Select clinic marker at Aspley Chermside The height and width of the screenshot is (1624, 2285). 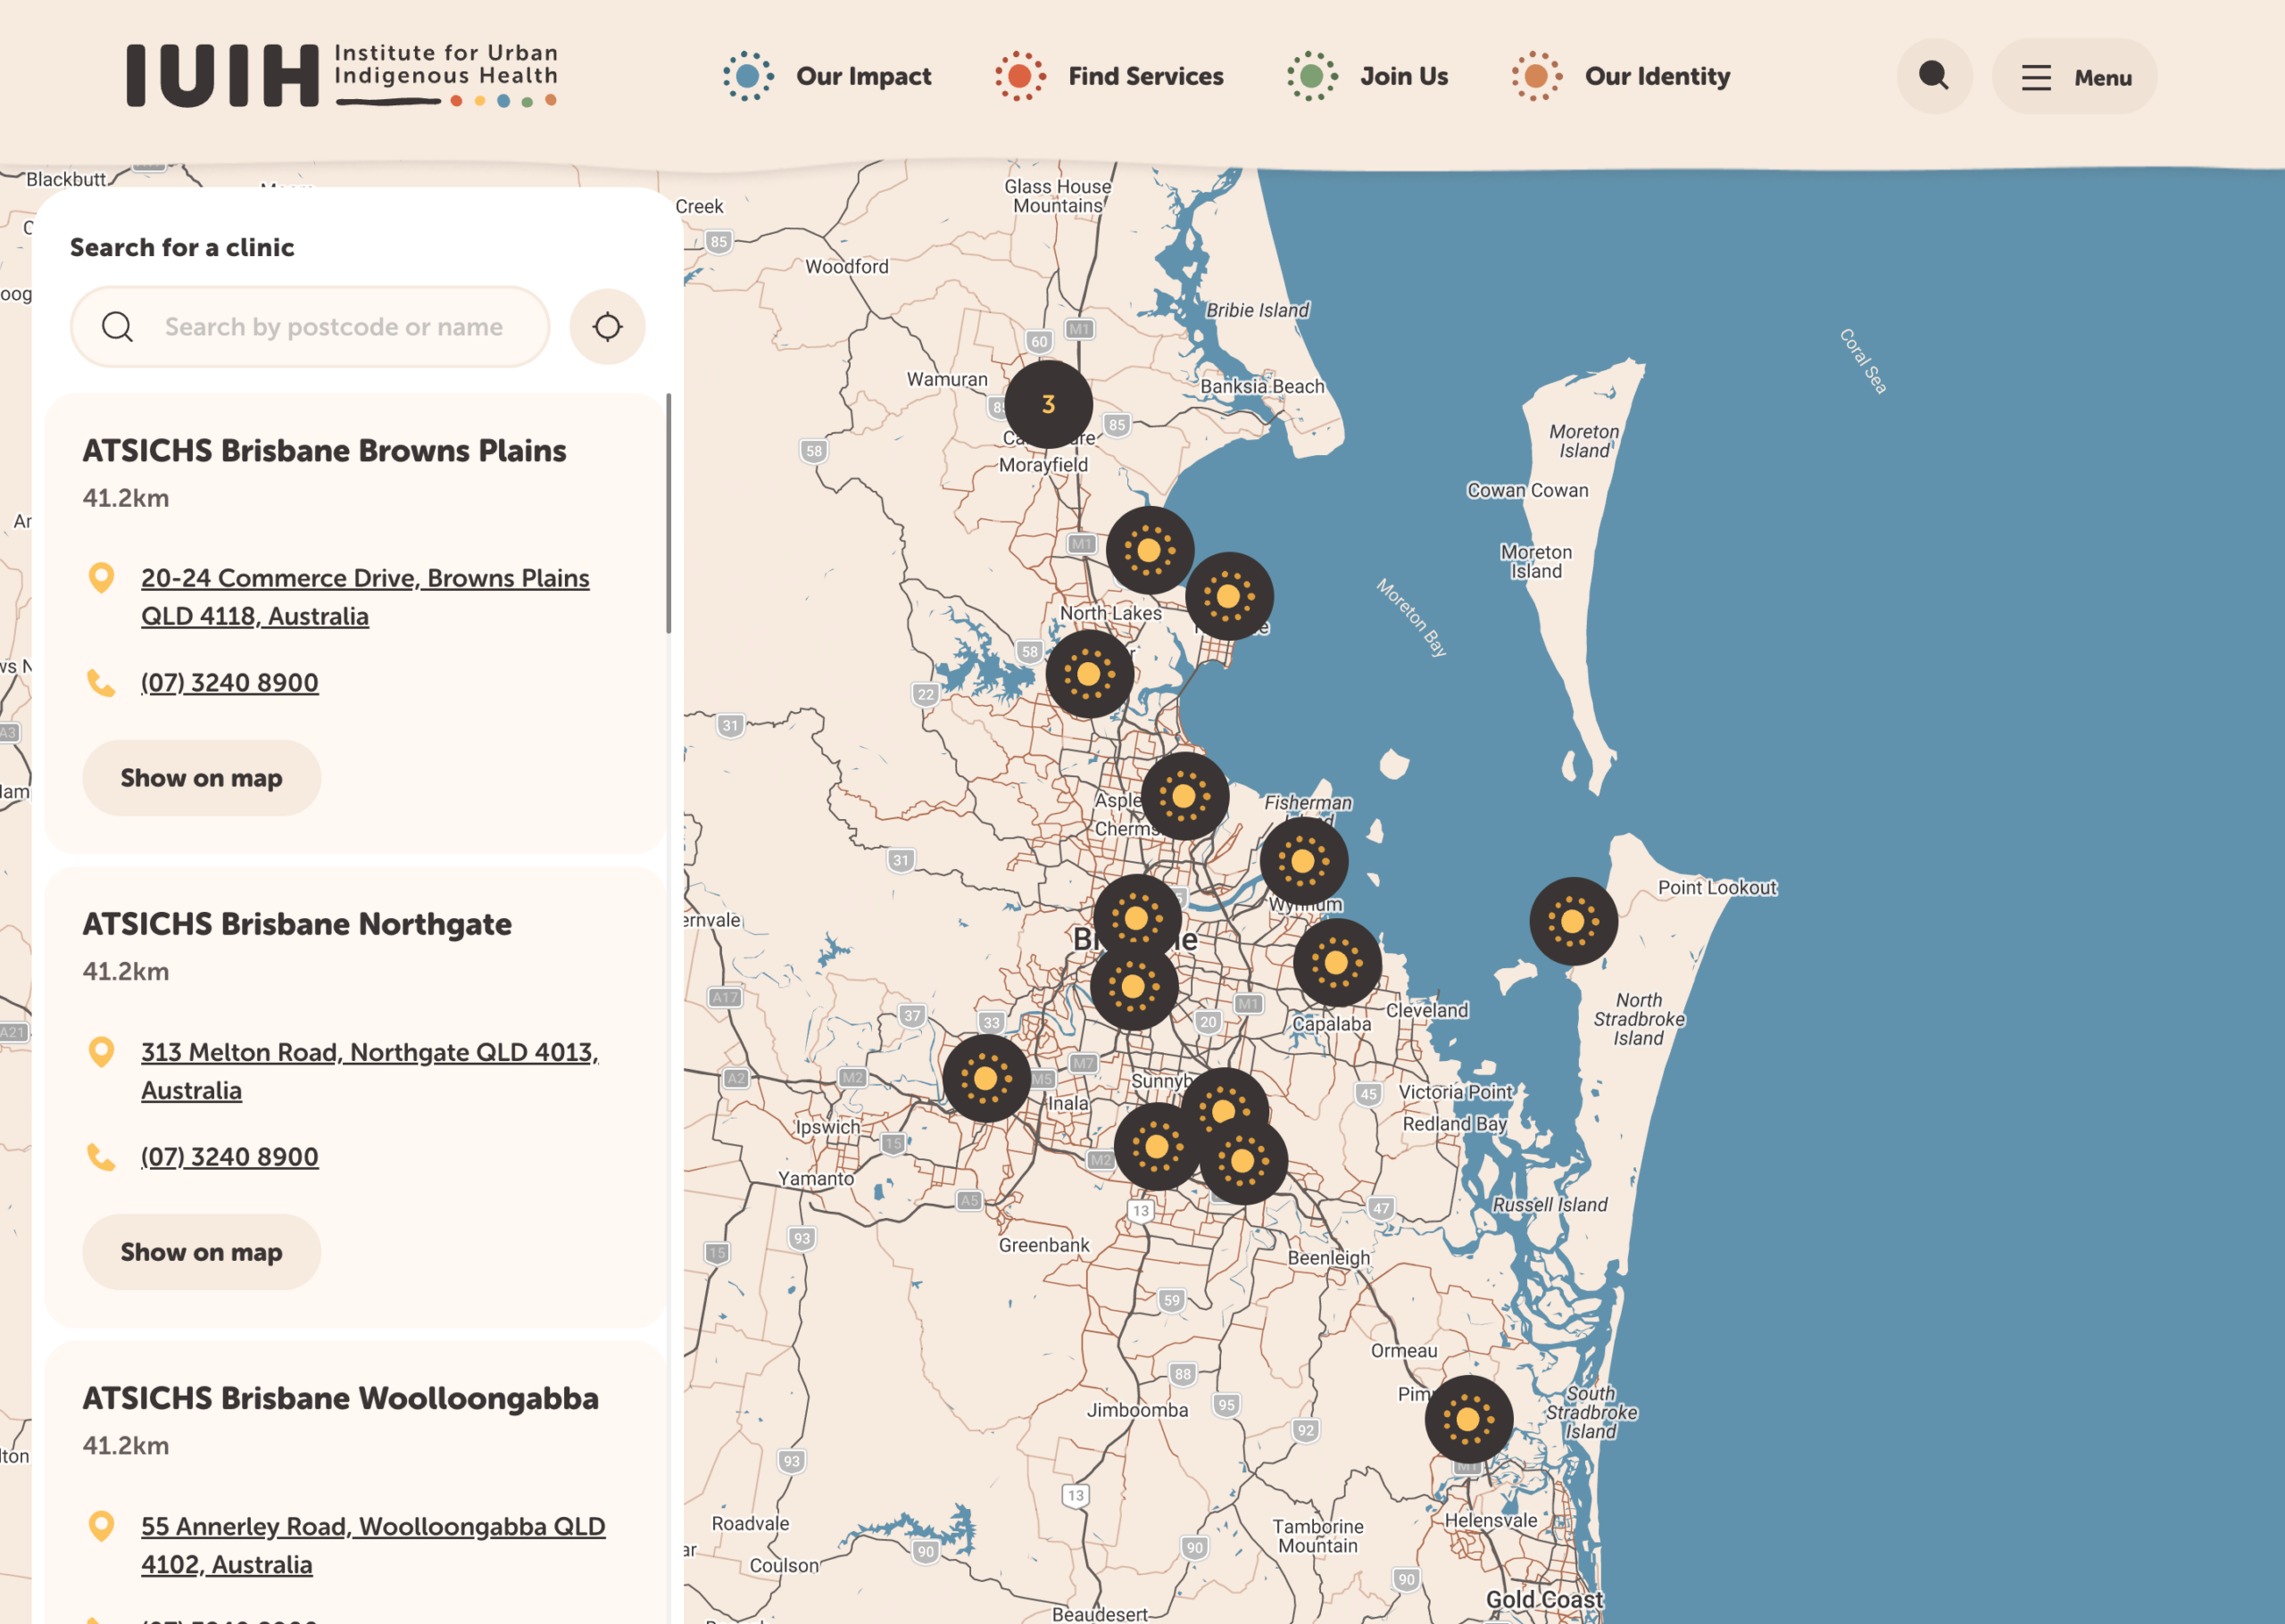[1184, 796]
